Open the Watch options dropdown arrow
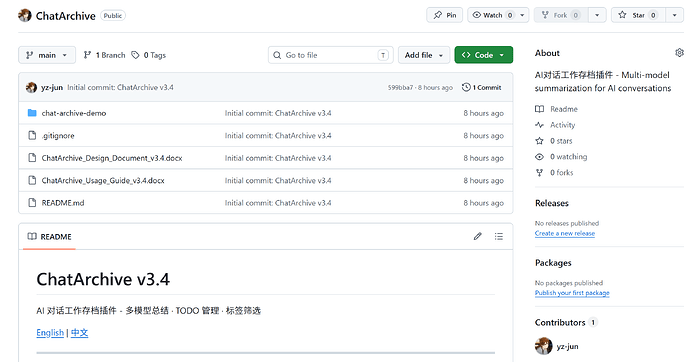The height and width of the screenshot is (362, 690). (x=522, y=15)
